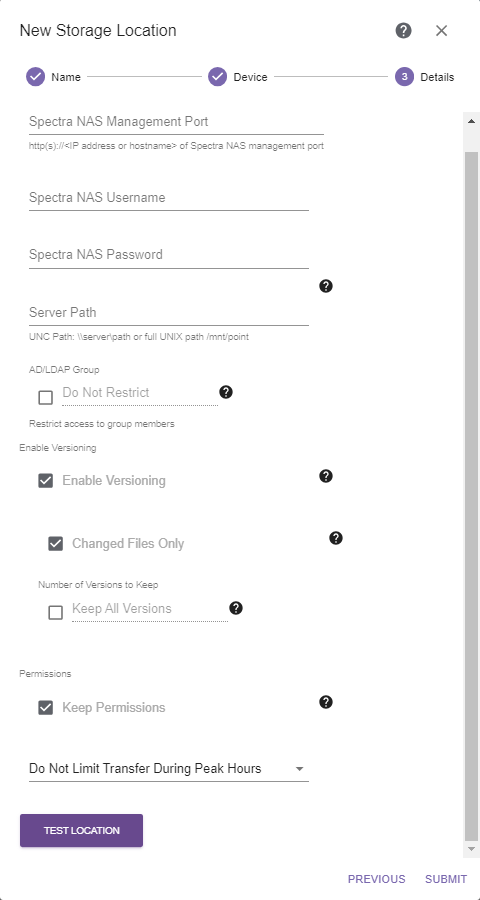Open the Peak Hours transfer limit dropdown
This screenshot has width=480, height=900.
click(169, 769)
